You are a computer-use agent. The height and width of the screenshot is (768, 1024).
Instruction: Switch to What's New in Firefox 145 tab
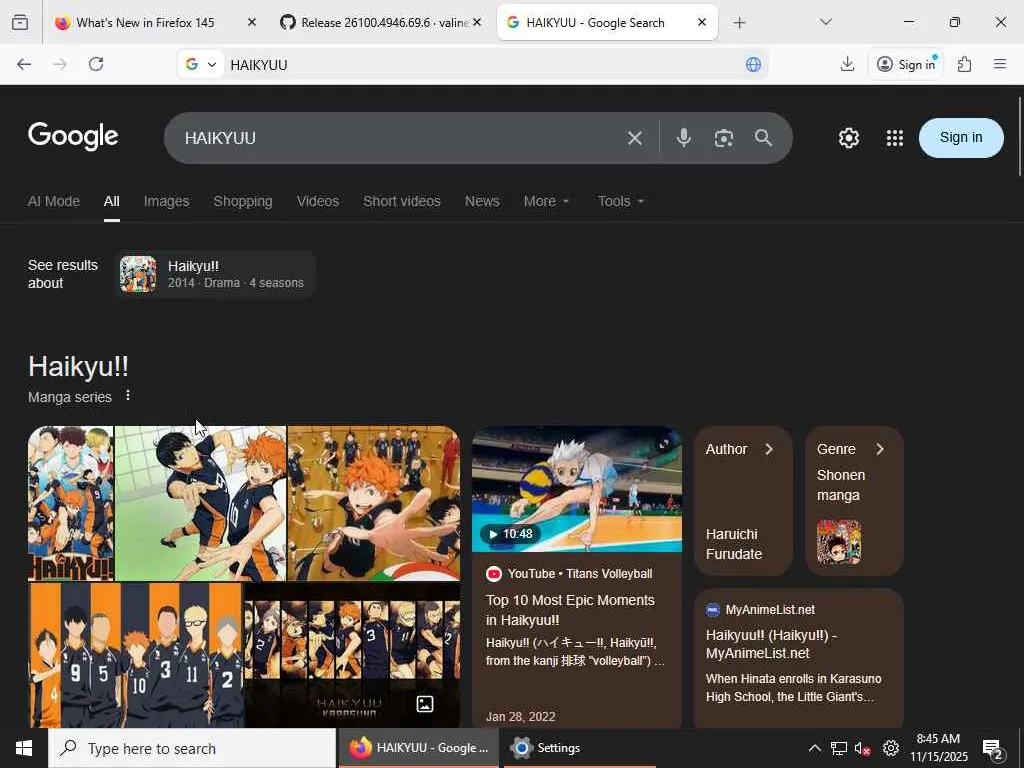tap(145, 23)
